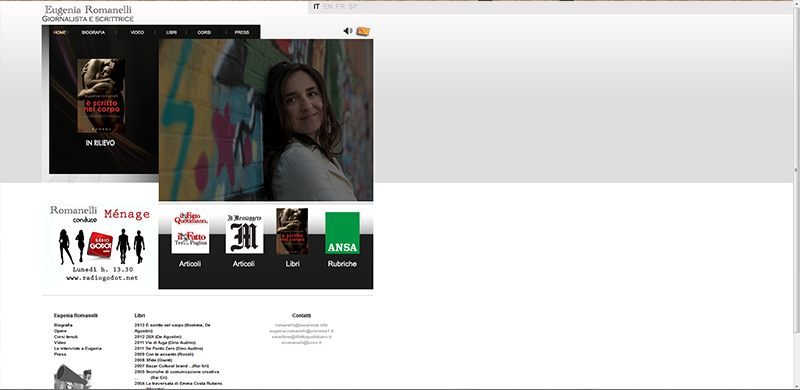Screen dimensions: 800x390
Task: Open CORSI in the nav bar
Action: click(204, 32)
